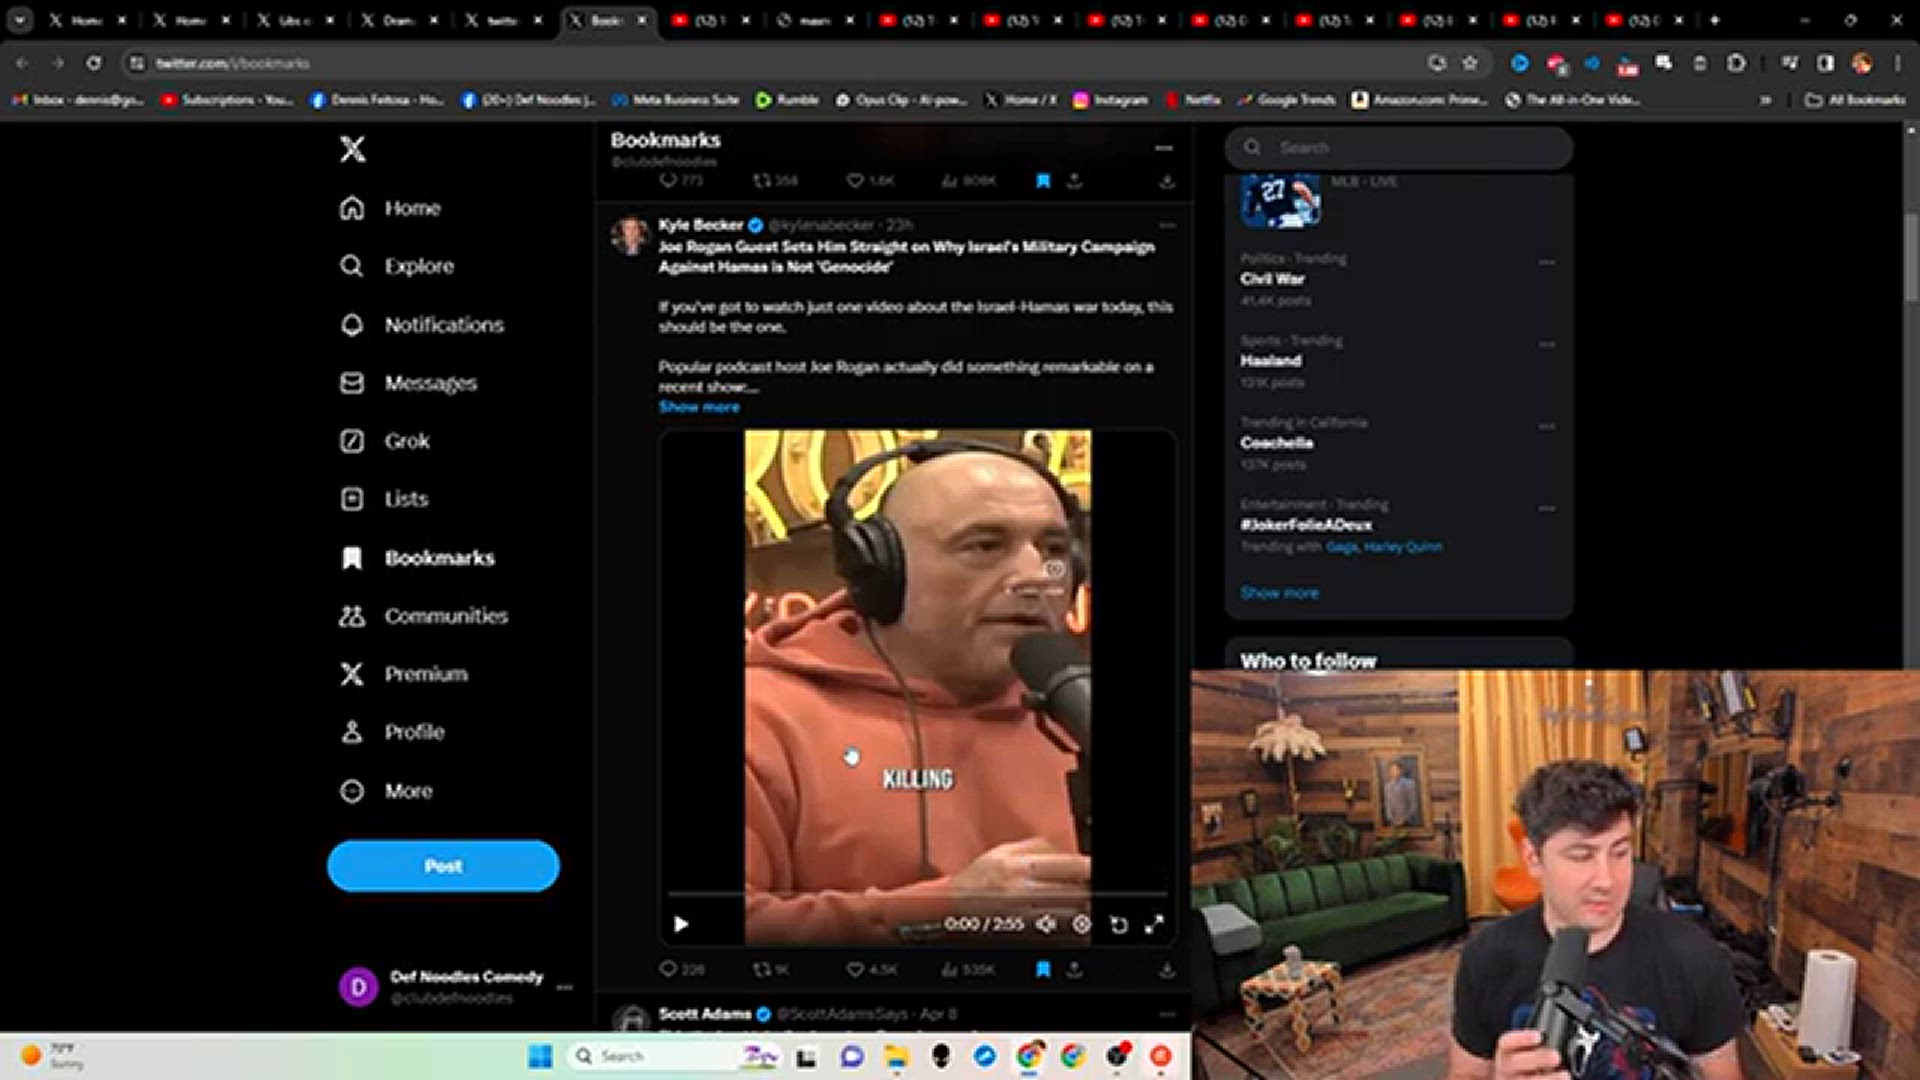Click Show more on Kyle Becker post

click(x=699, y=407)
